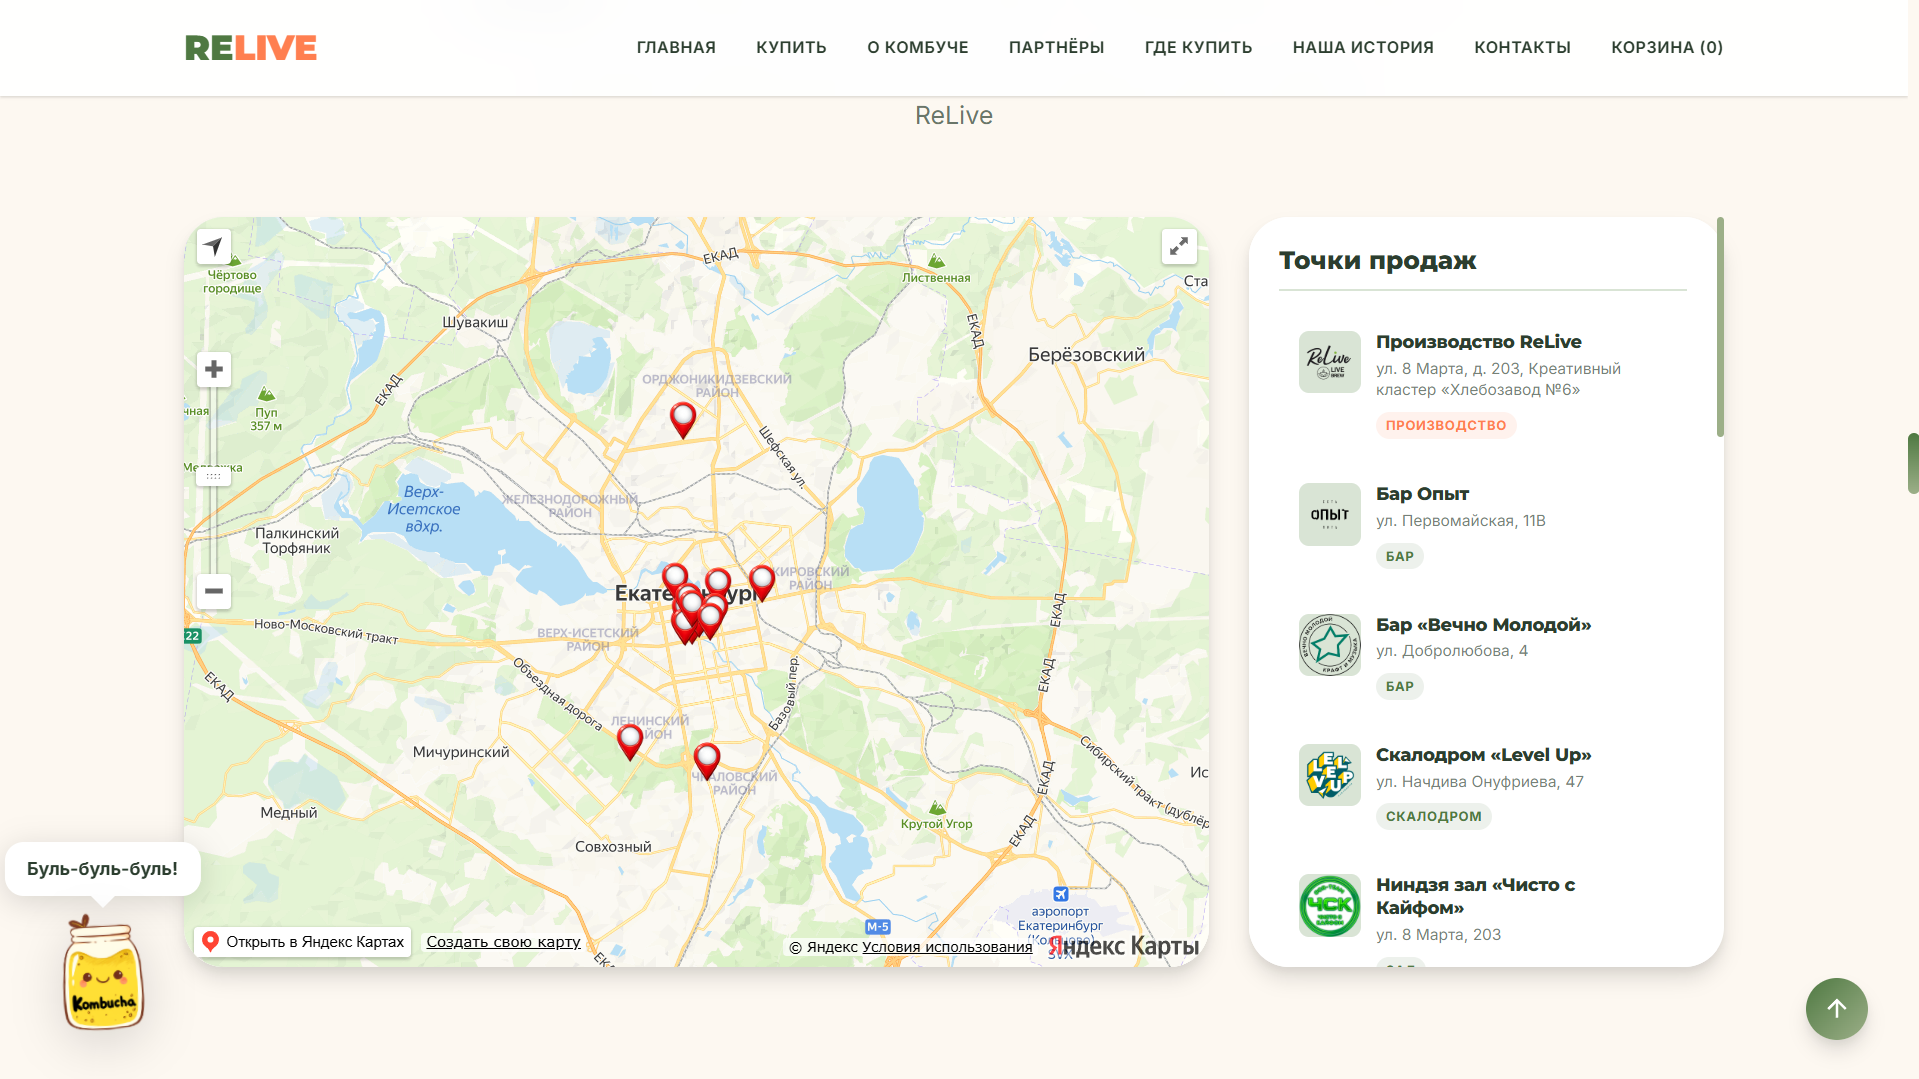Click the БАР tag under Вечно Молодой
The width and height of the screenshot is (1919, 1079).
tap(1399, 687)
